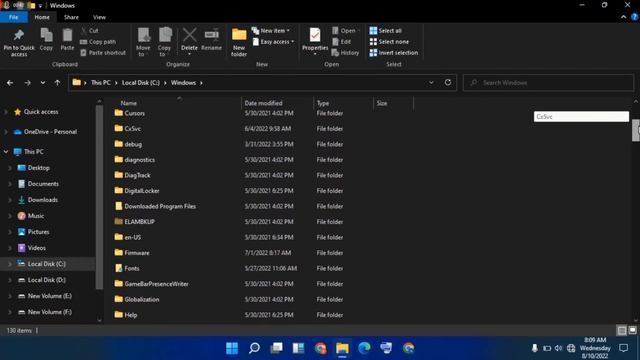Select the Fonts folder

tap(131, 268)
